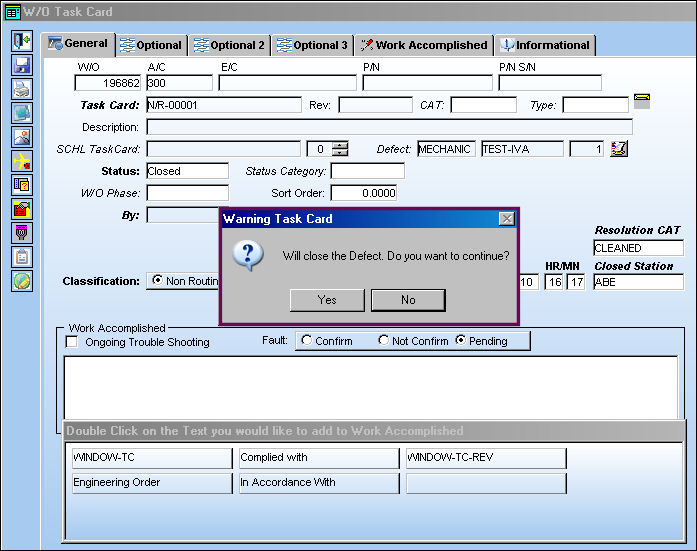Click the printer icon in sidebar

[x=22, y=89]
